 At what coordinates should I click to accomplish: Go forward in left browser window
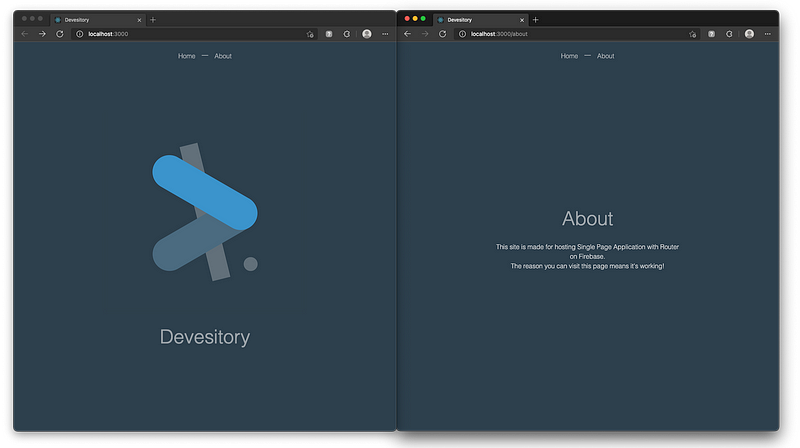pyautogui.click(x=42, y=34)
